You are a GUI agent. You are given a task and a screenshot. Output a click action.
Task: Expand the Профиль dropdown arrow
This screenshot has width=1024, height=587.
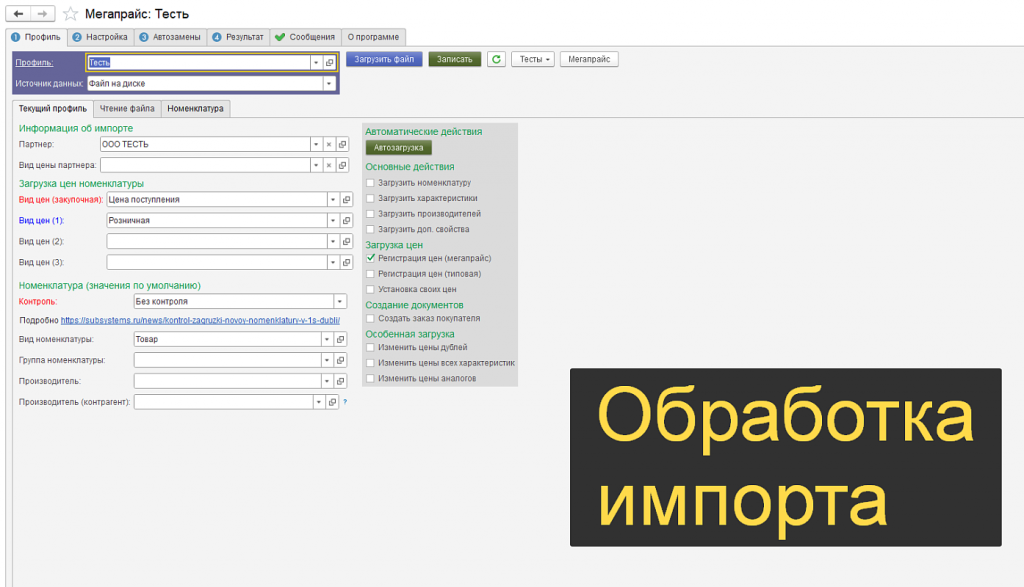tap(316, 63)
